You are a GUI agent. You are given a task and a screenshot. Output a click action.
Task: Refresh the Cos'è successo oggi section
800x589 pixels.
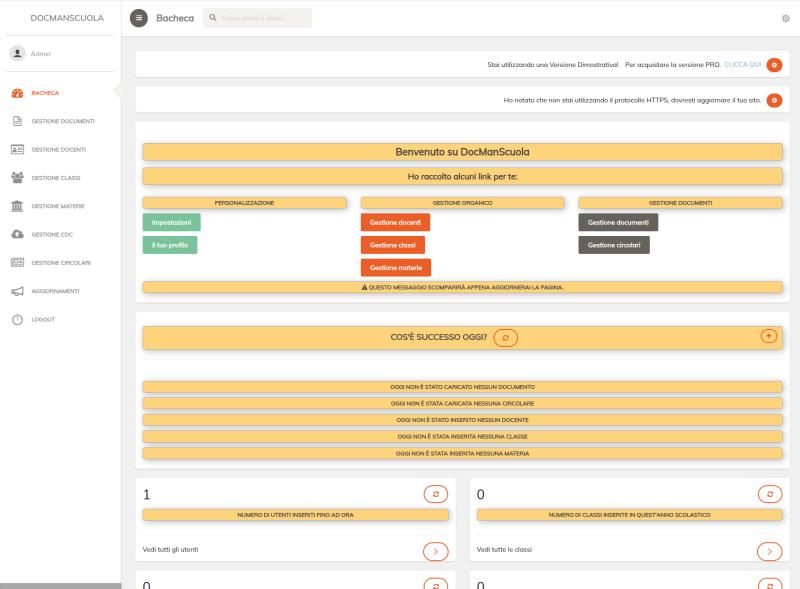pyautogui.click(x=505, y=338)
